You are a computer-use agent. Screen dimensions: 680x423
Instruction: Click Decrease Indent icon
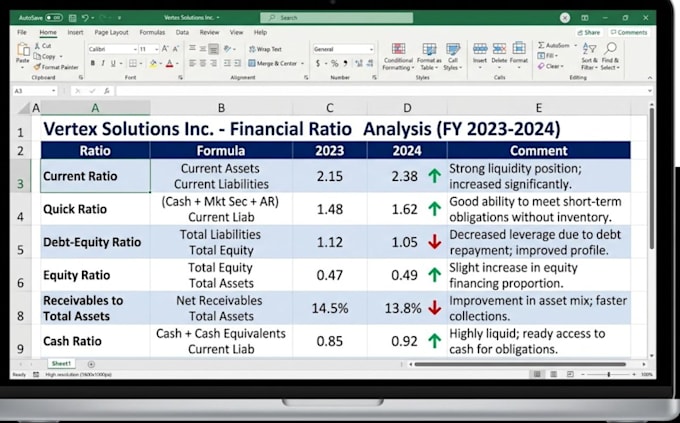click(227, 63)
